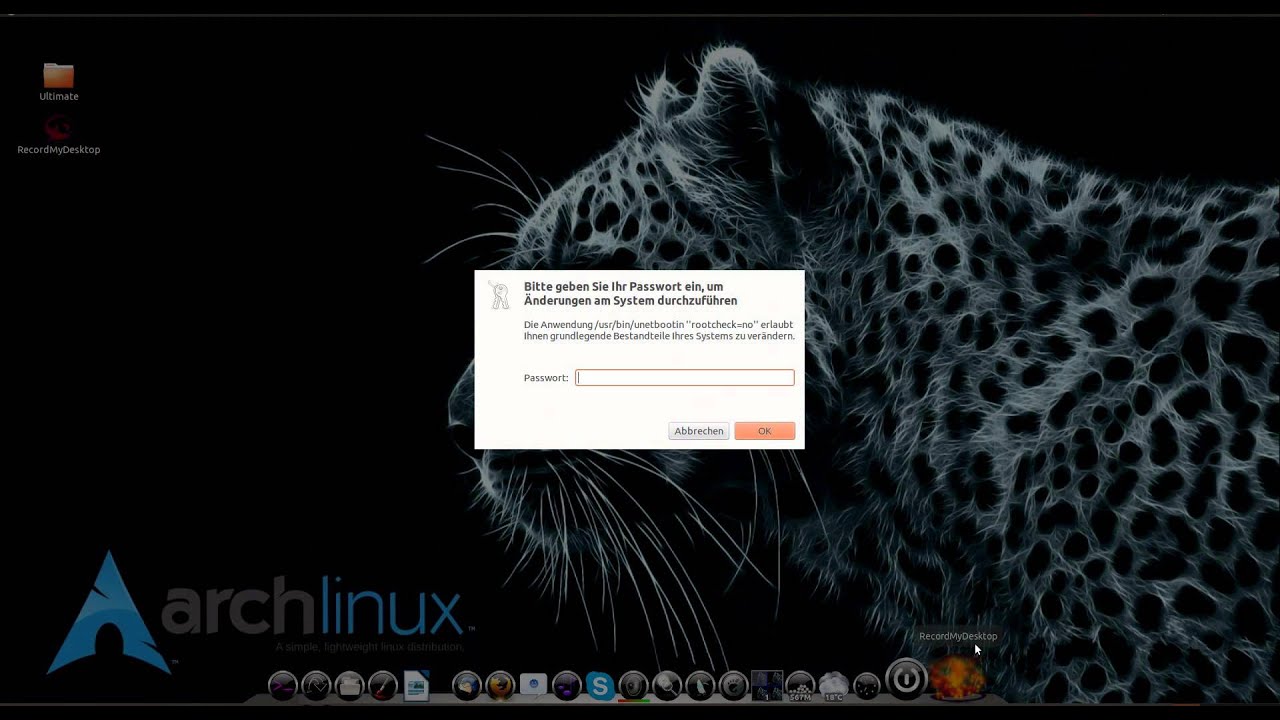Click the 567M memory monitor applet
This screenshot has width=1280, height=720.
800,686
